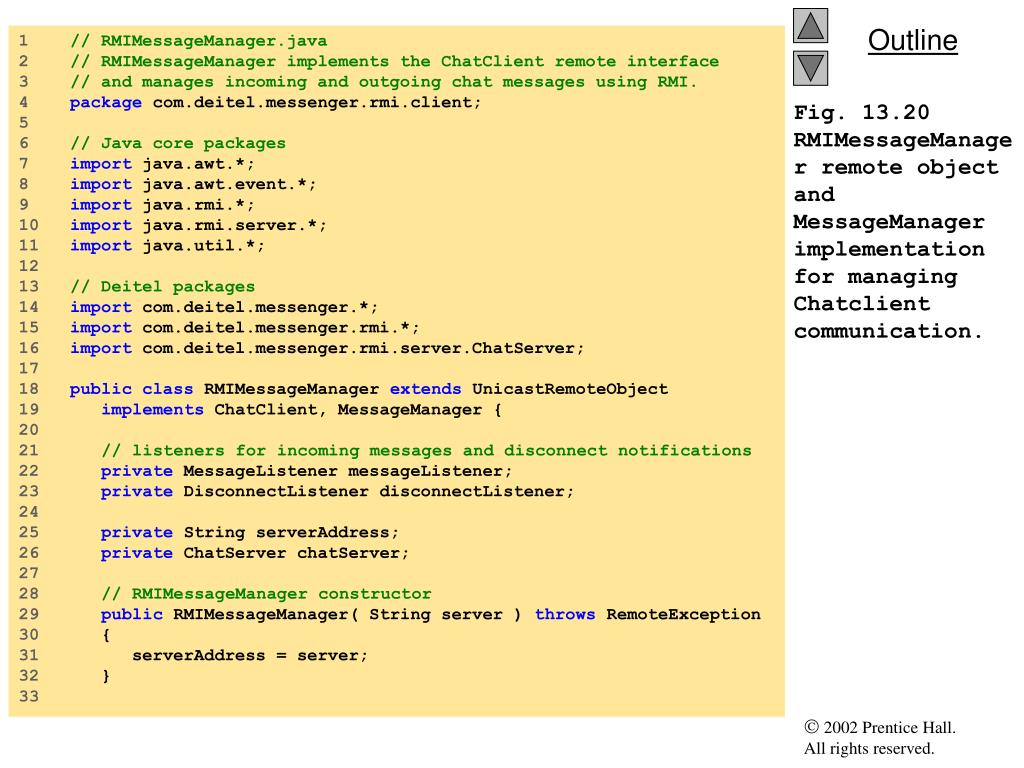The width and height of the screenshot is (1024, 768).
Task: Select 'private MessageListener messageListener;' line
Action: tap(306, 471)
